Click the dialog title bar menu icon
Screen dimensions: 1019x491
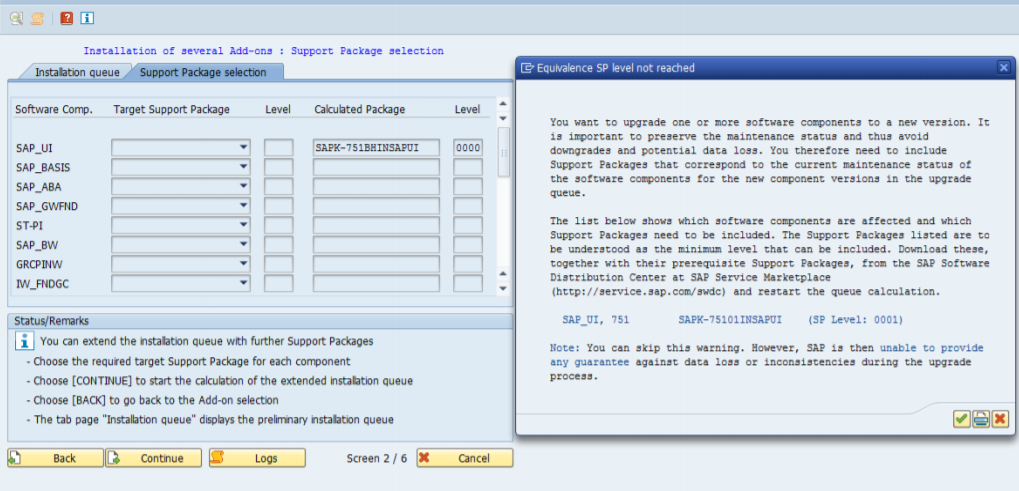(528, 68)
